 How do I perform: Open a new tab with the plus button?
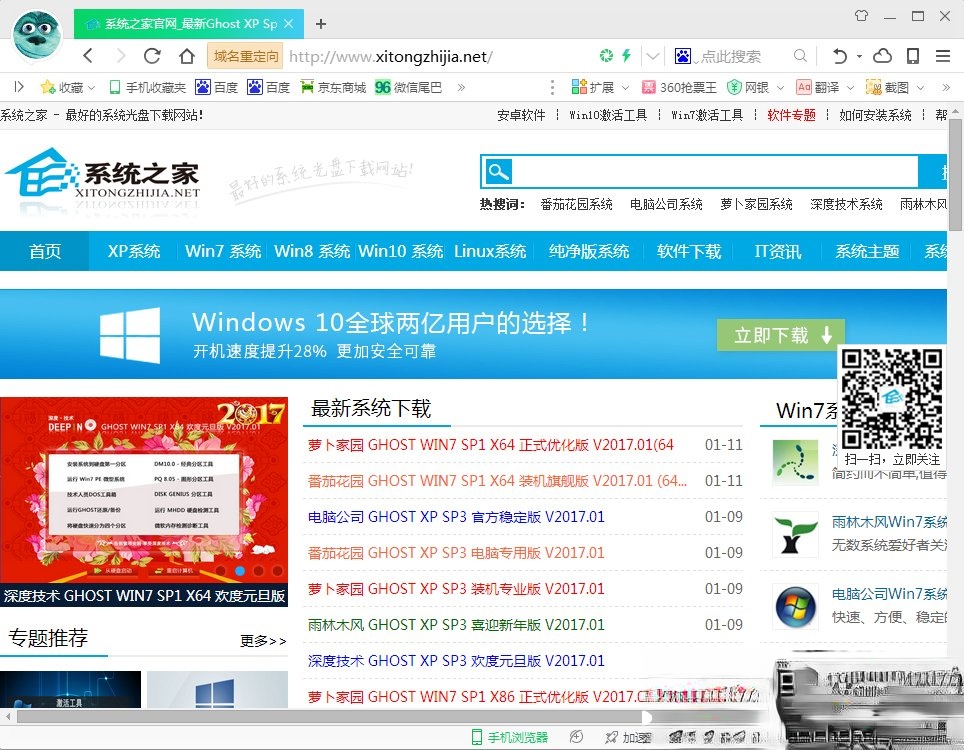point(320,24)
